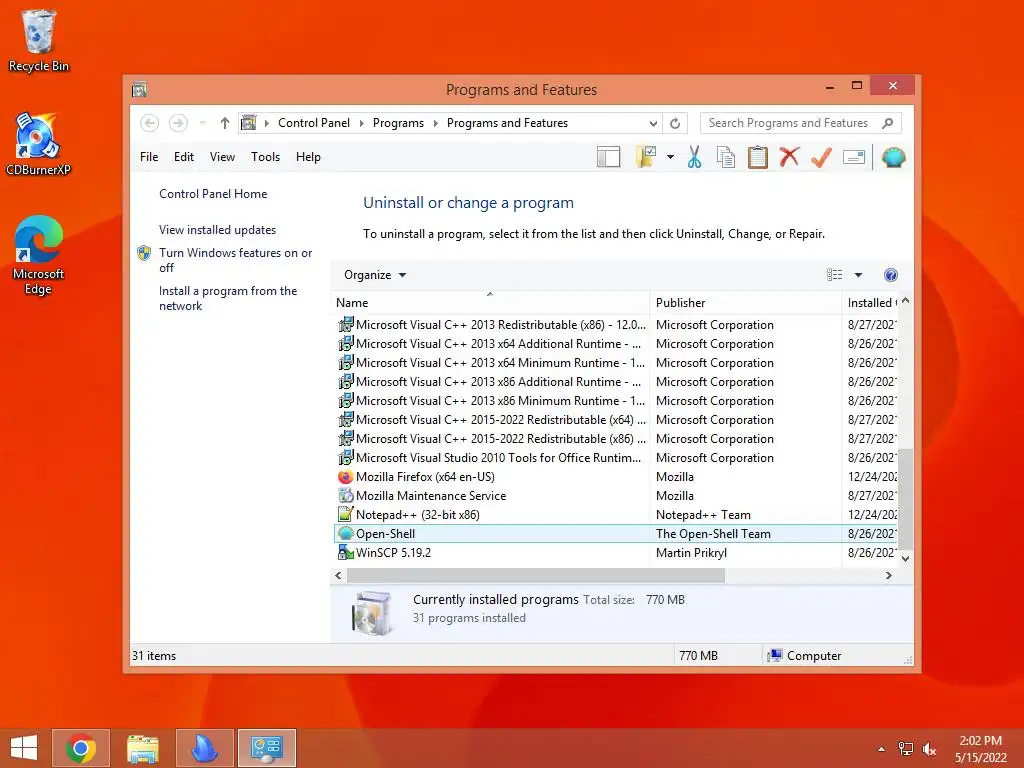Open the Tools menu
The width and height of the screenshot is (1024, 768).
[265, 157]
